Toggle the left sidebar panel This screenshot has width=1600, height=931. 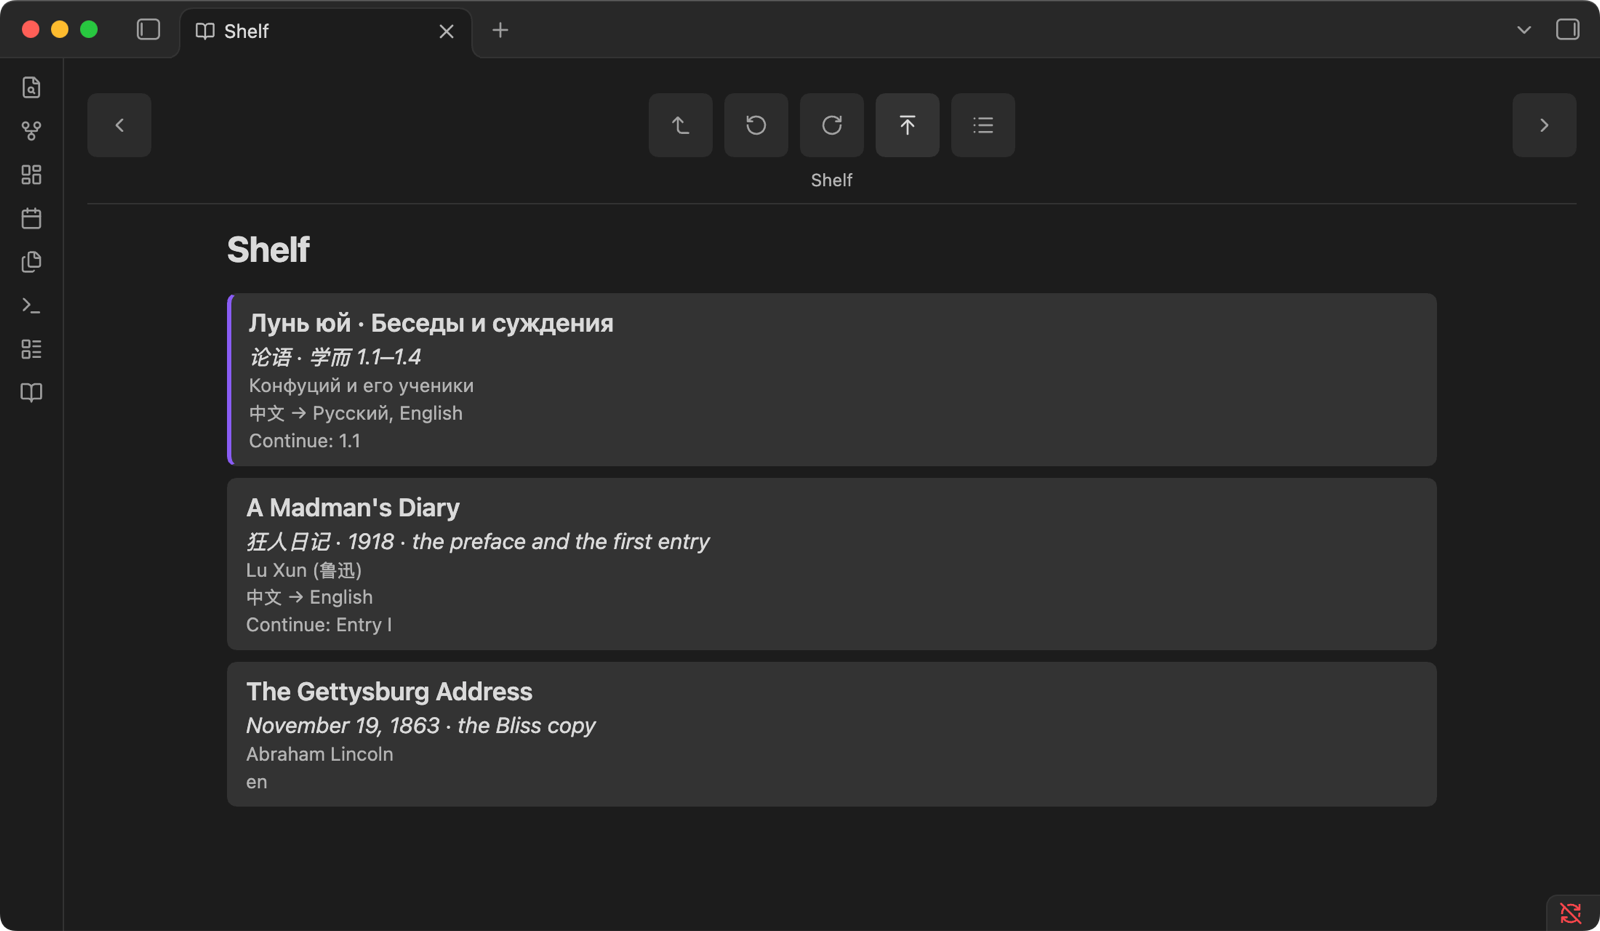pyautogui.click(x=148, y=30)
